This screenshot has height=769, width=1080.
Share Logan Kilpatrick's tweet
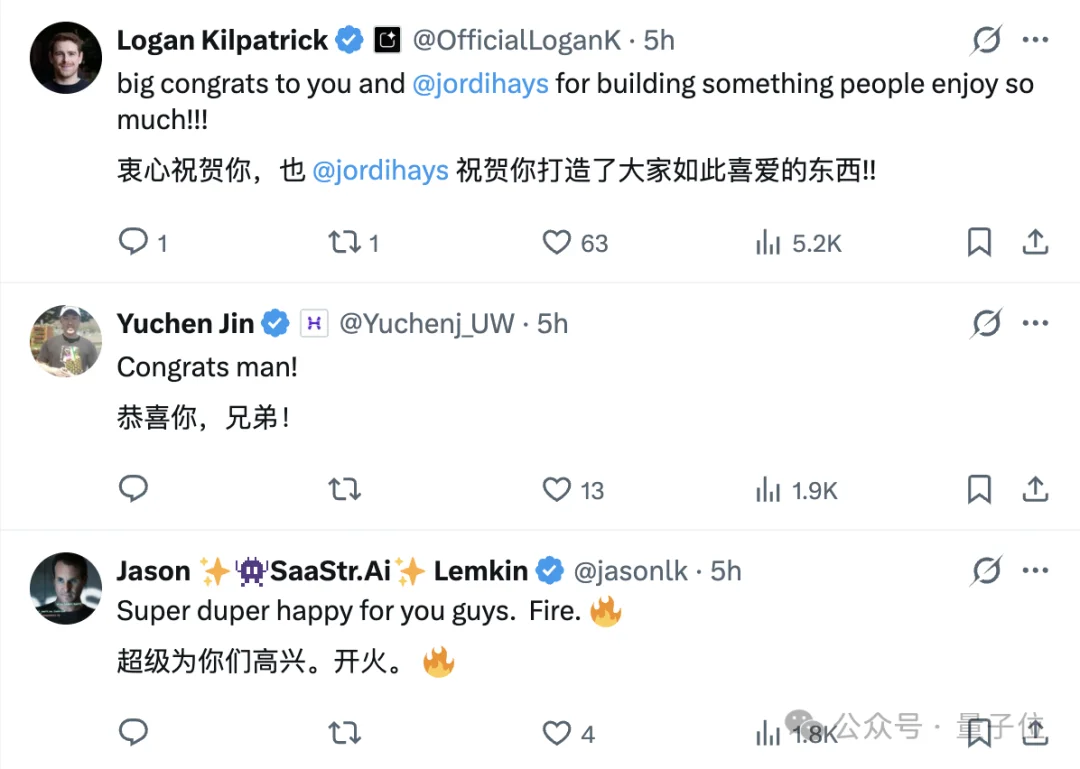coord(1036,242)
